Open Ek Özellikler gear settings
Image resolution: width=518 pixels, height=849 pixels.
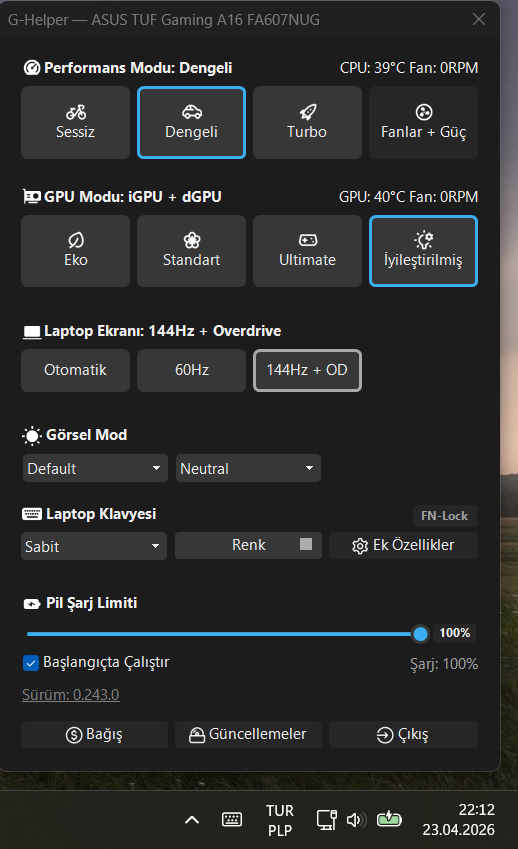point(403,545)
